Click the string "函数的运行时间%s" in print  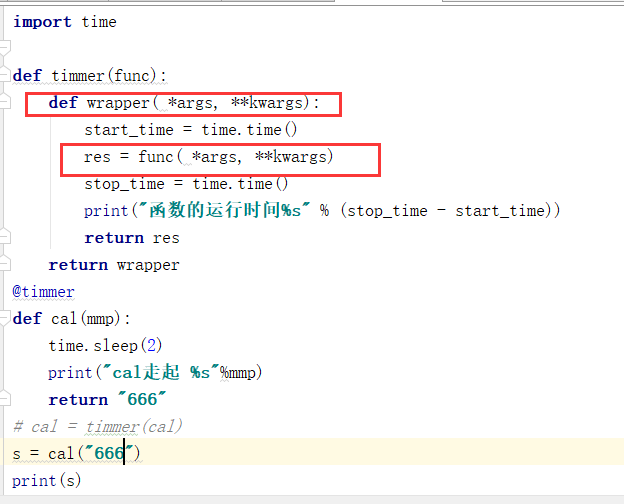point(224,210)
